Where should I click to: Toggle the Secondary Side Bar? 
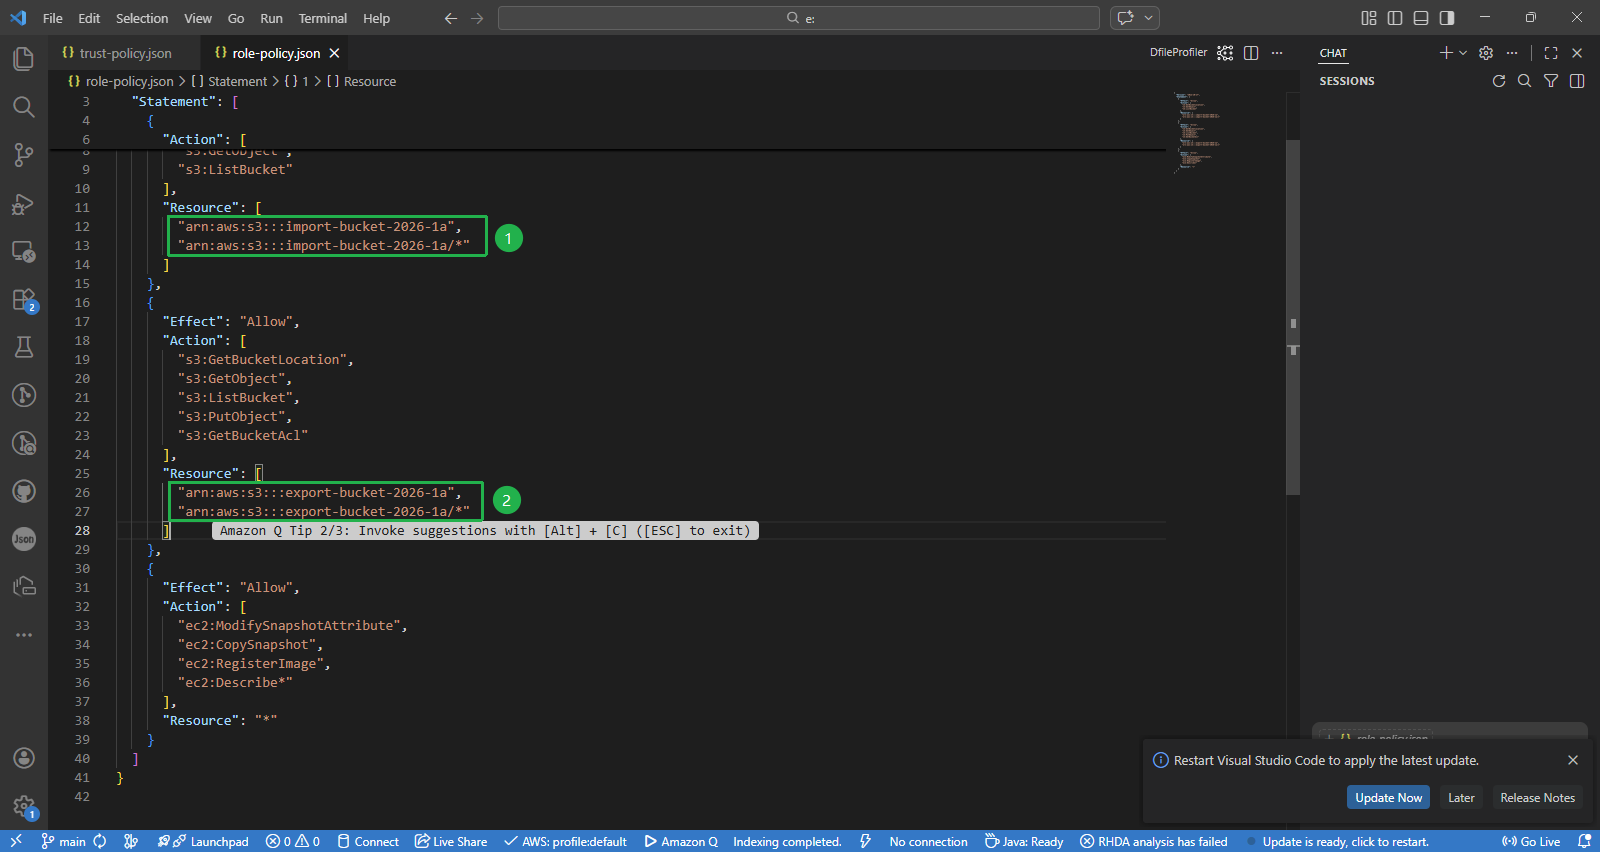coord(1447,18)
